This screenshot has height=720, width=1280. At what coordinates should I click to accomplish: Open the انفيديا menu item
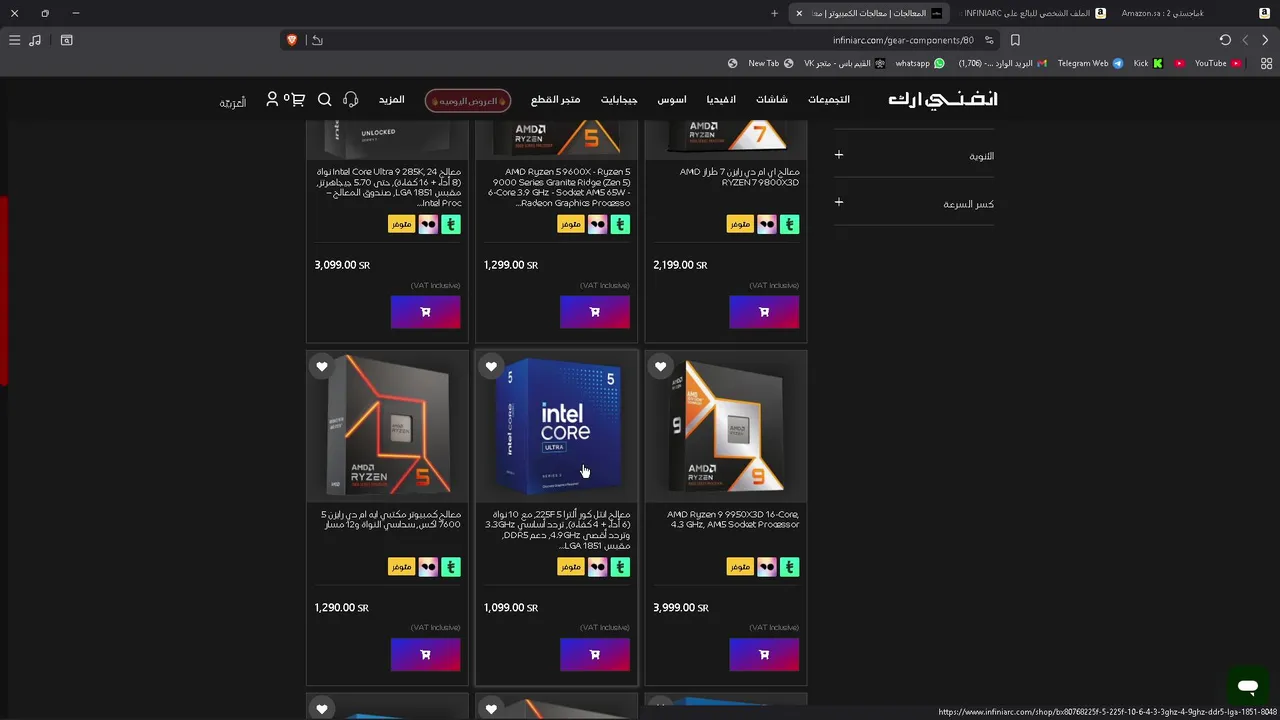click(x=721, y=100)
